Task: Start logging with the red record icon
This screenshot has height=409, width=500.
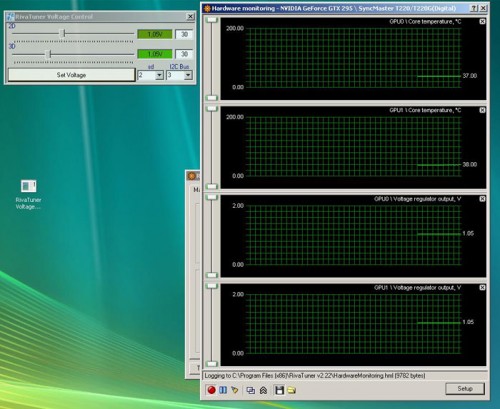Action: [x=211, y=390]
